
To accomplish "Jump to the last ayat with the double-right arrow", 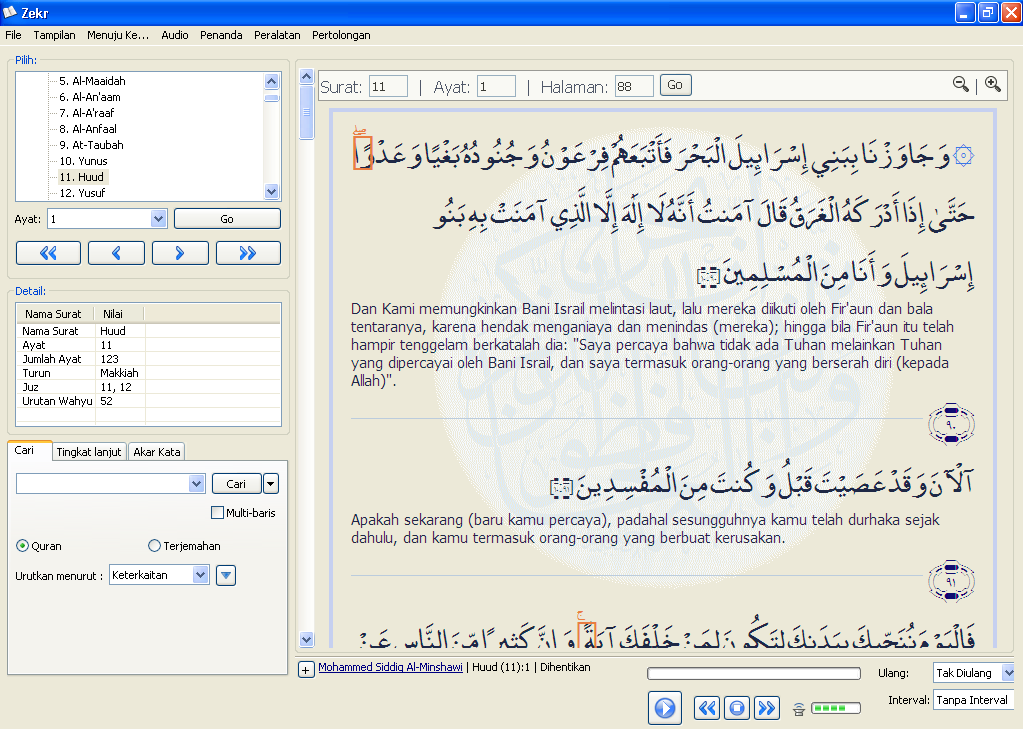I will click(x=248, y=253).
